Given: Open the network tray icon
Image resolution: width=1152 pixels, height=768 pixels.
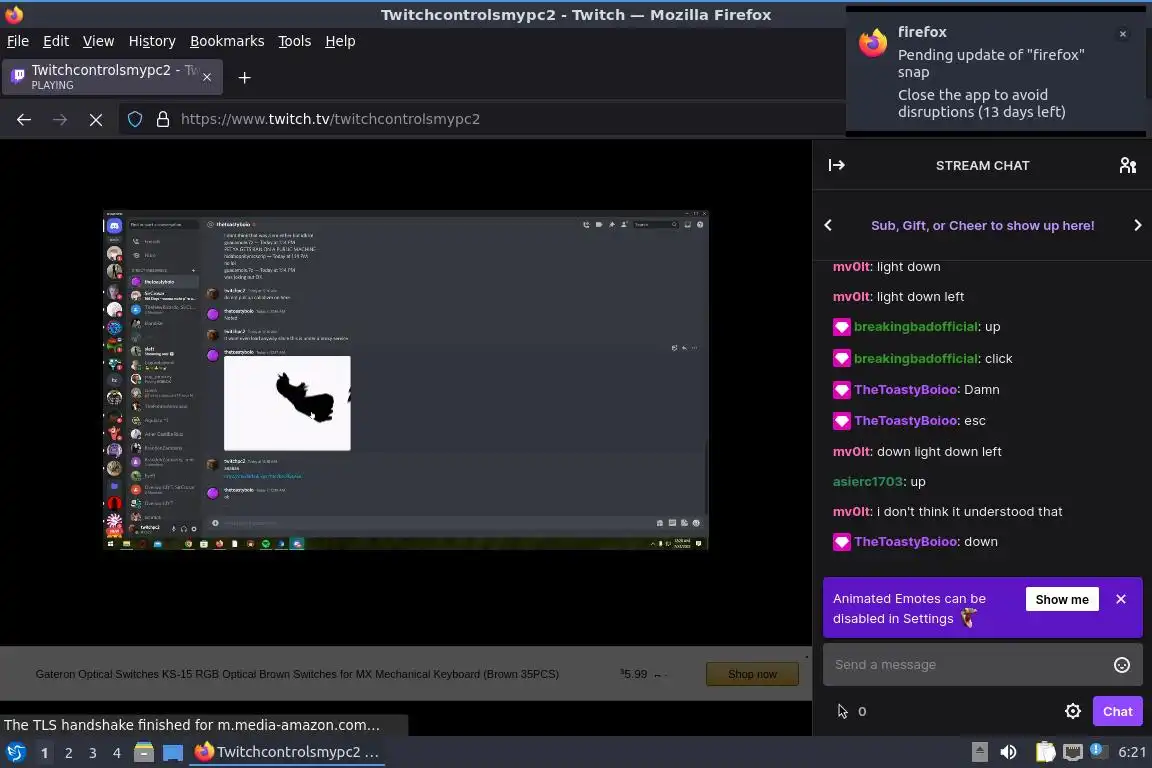Looking at the screenshot, I should pos(1073,752).
